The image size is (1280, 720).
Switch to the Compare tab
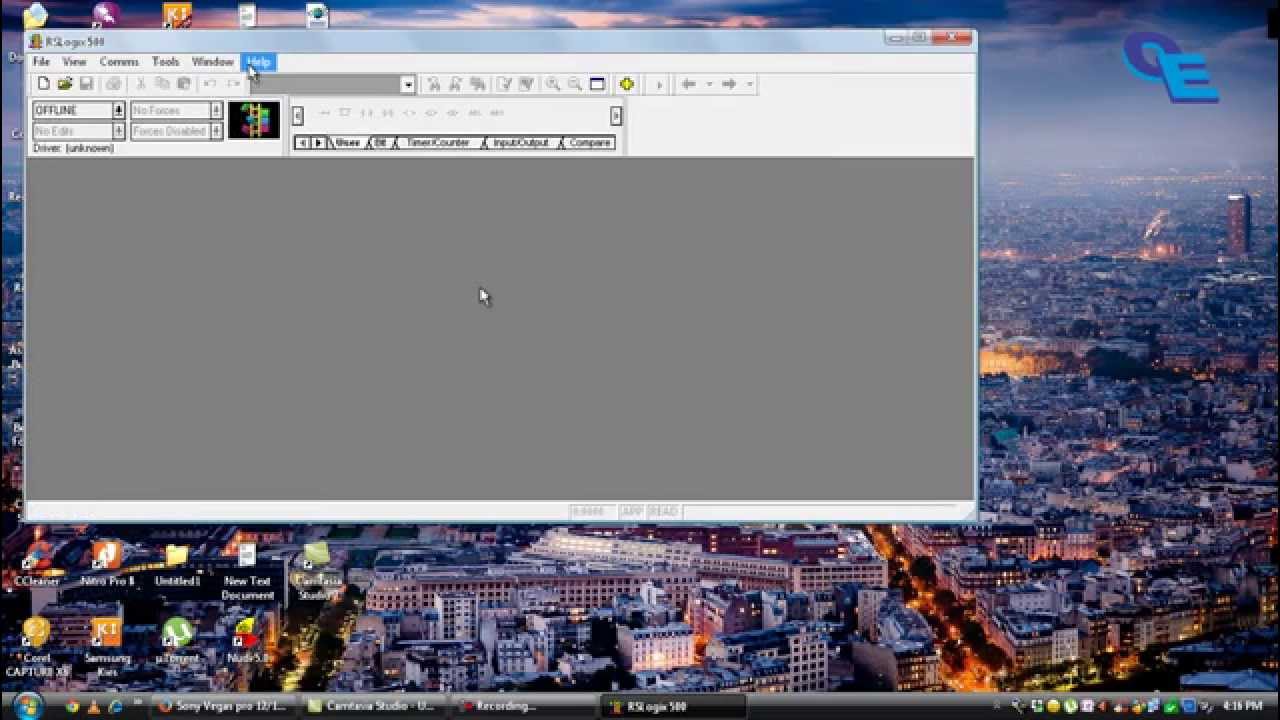(589, 143)
